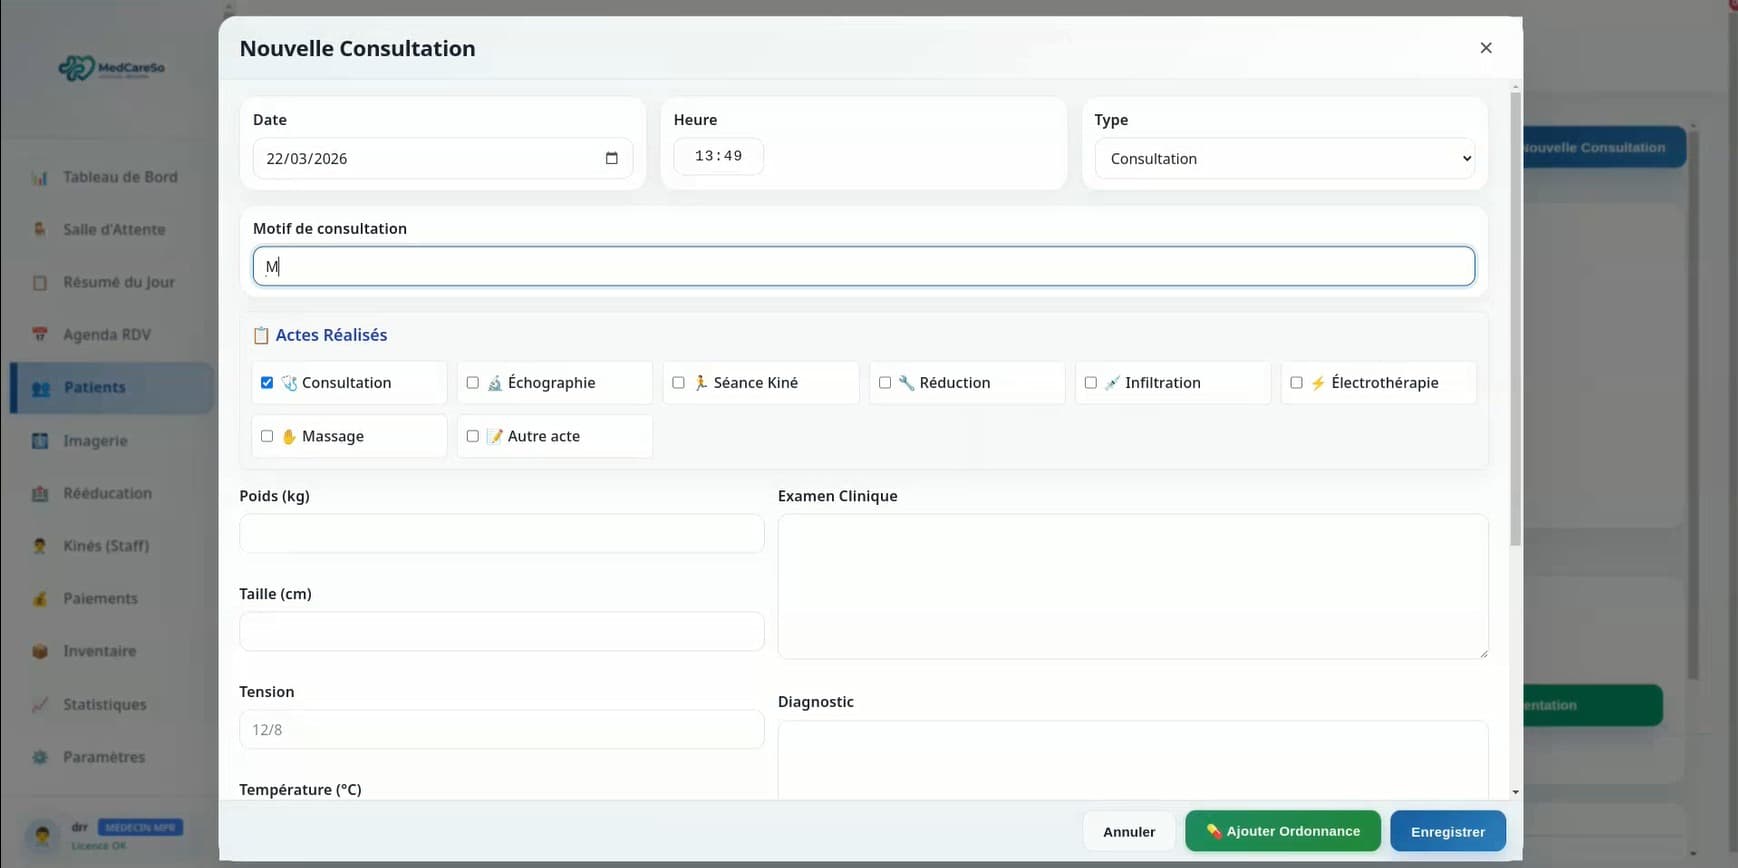Click the runner icon beside Séance Kiné
Viewport: 1738px width, 868px height.
701,383
